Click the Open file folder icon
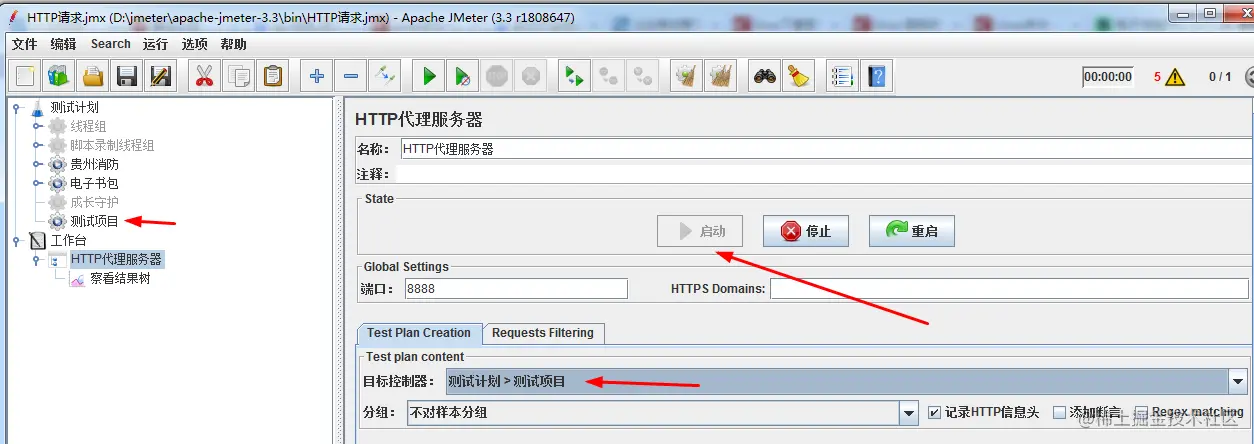The width and height of the screenshot is (1254, 444). pyautogui.click(x=93, y=76)
